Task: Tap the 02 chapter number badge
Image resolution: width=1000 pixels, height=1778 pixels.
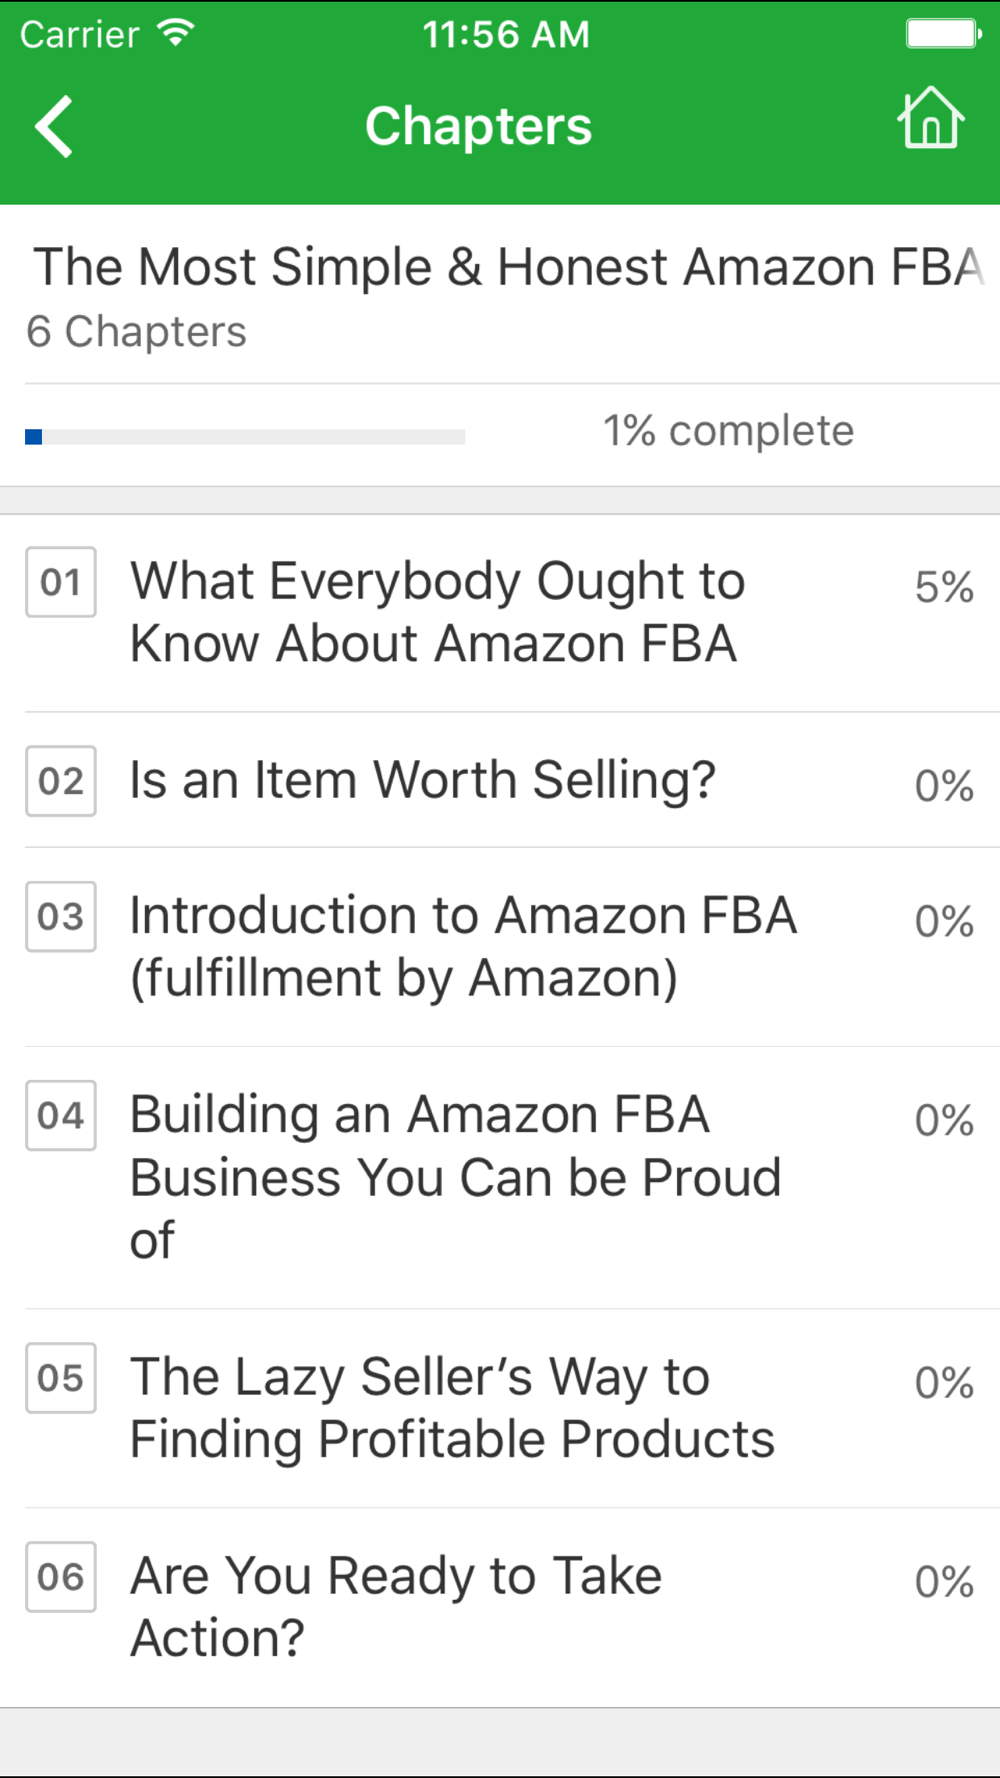Action: point(61,781)
